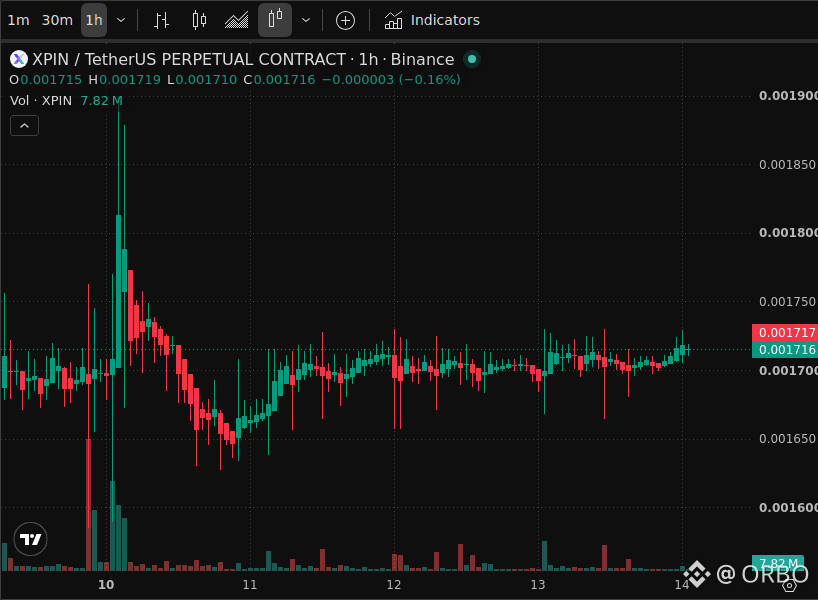Select the hollow candles chart style

pos(275,20)
